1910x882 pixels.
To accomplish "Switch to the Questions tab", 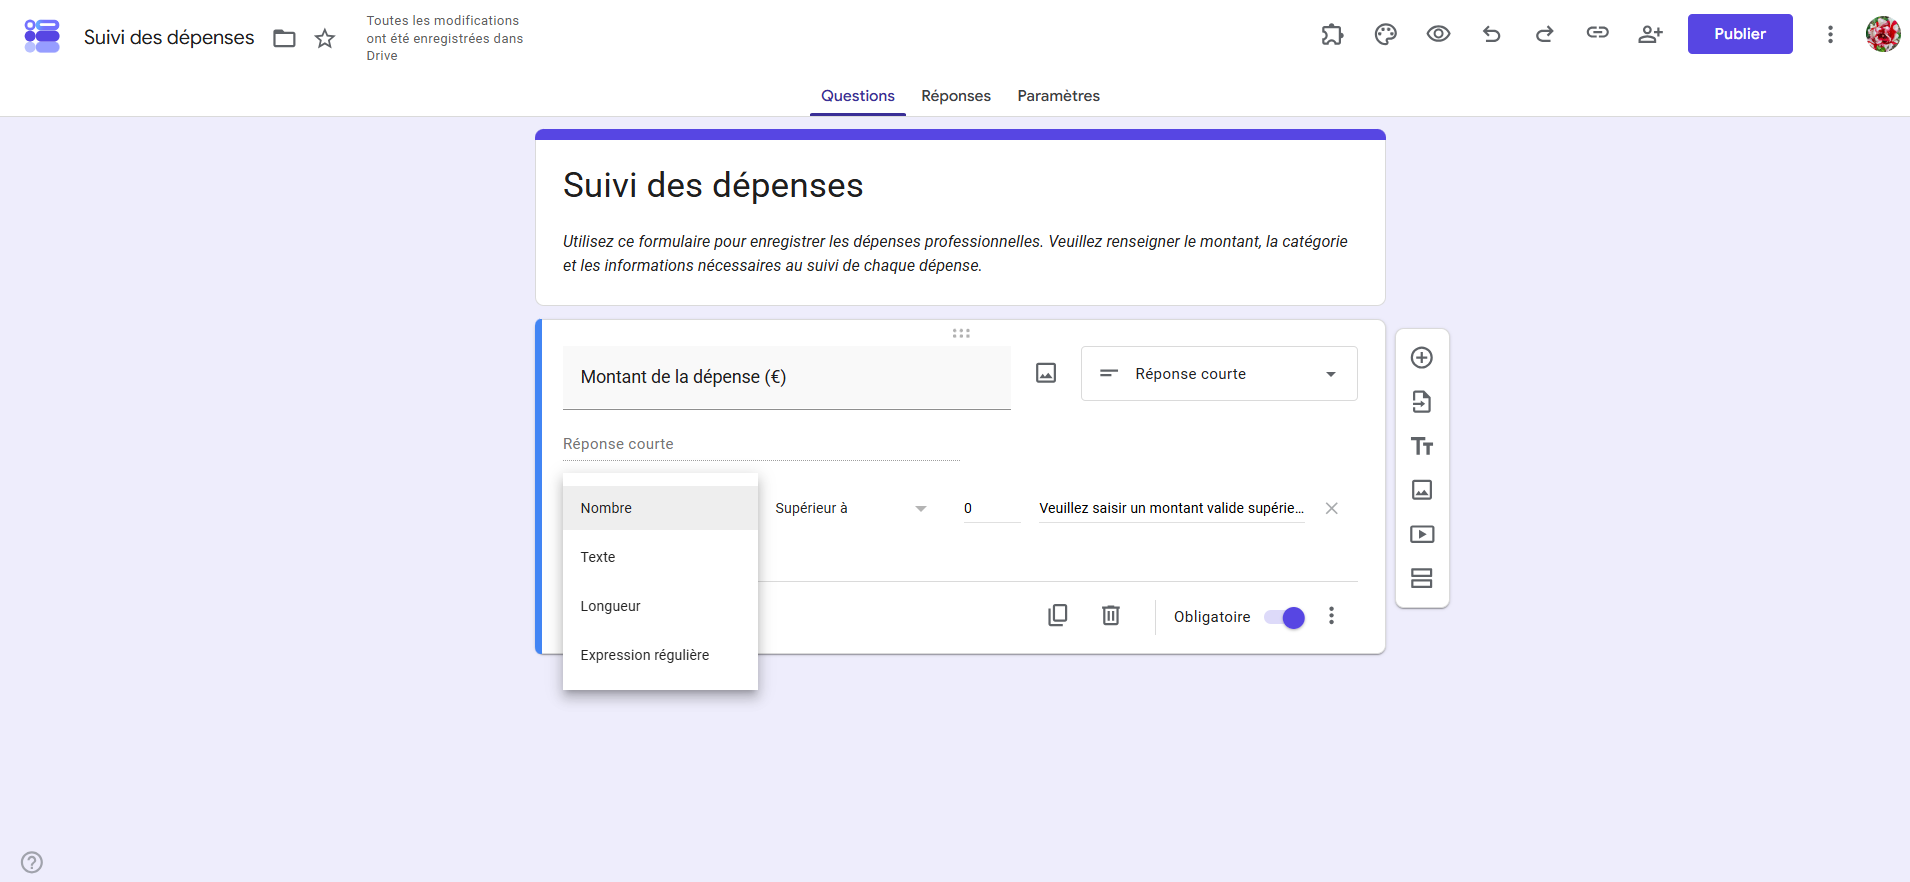I will pos(858,96).
